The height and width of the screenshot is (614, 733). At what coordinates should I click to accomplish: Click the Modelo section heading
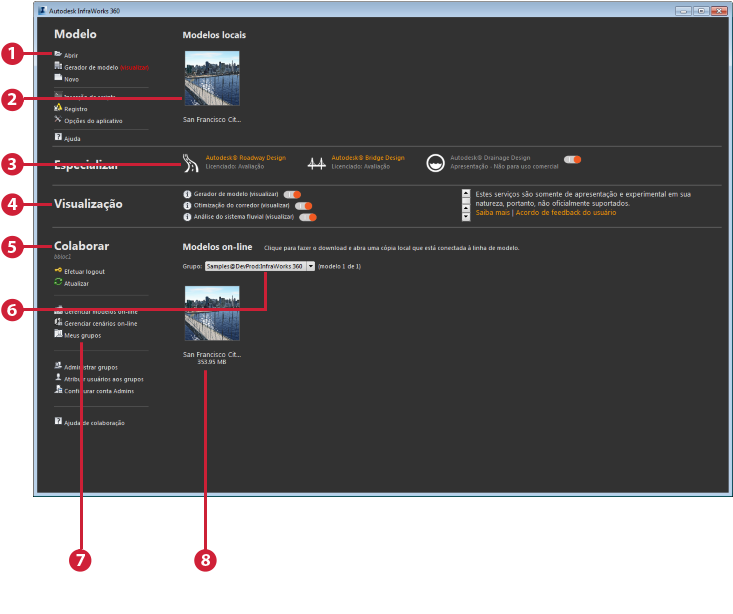[75, 34]
